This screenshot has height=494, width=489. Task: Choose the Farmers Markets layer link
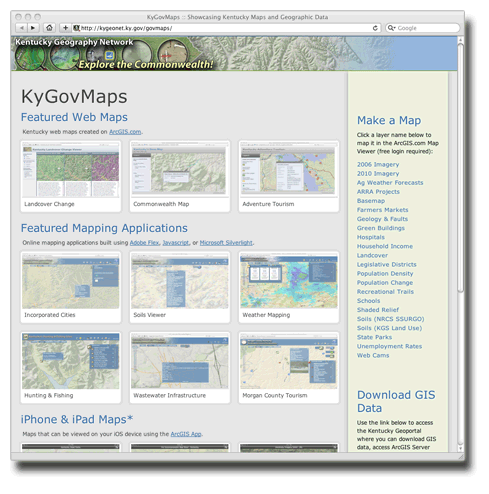tap(382, 210)
